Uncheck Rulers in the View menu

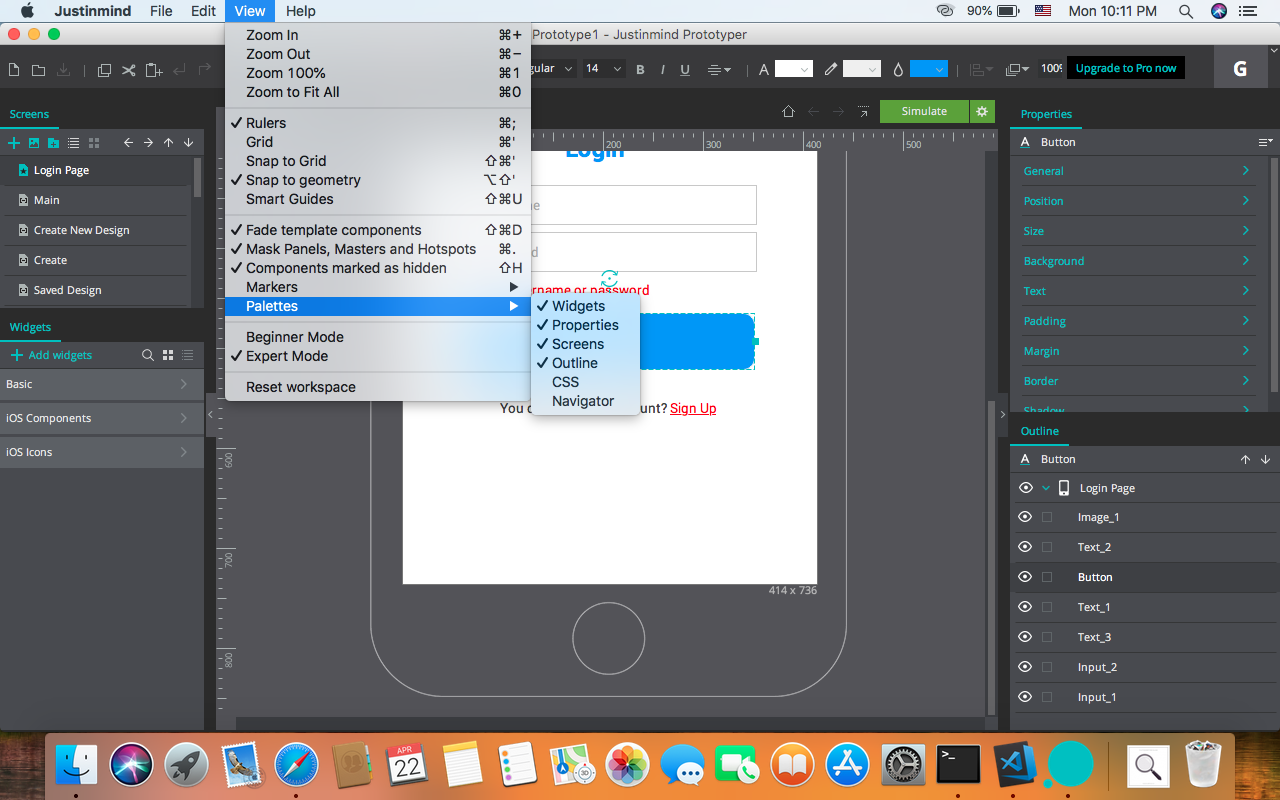pos(266,123)
